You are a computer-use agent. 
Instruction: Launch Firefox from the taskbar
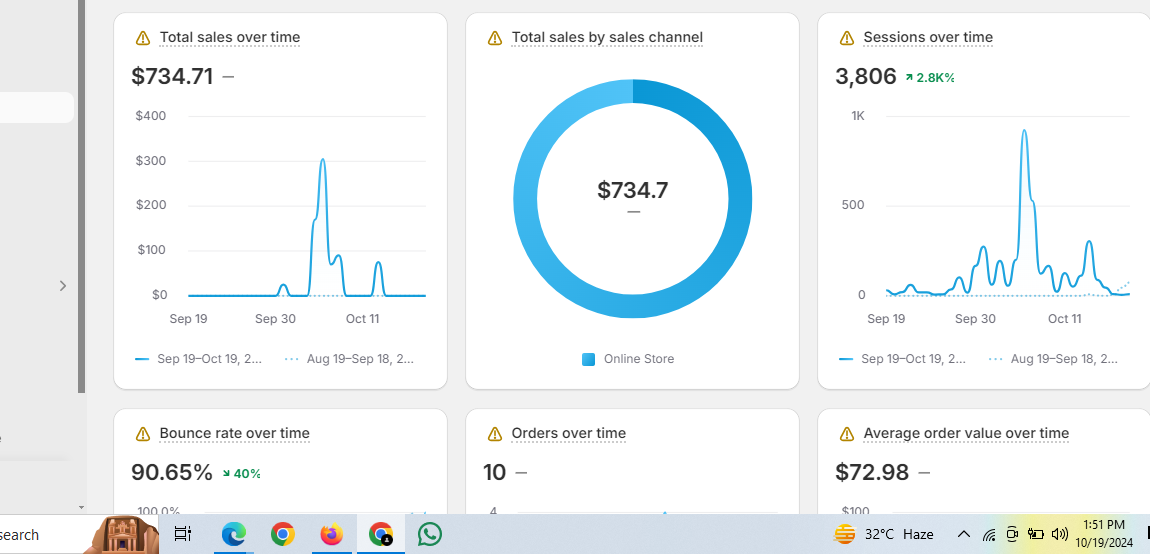[331, 534]
